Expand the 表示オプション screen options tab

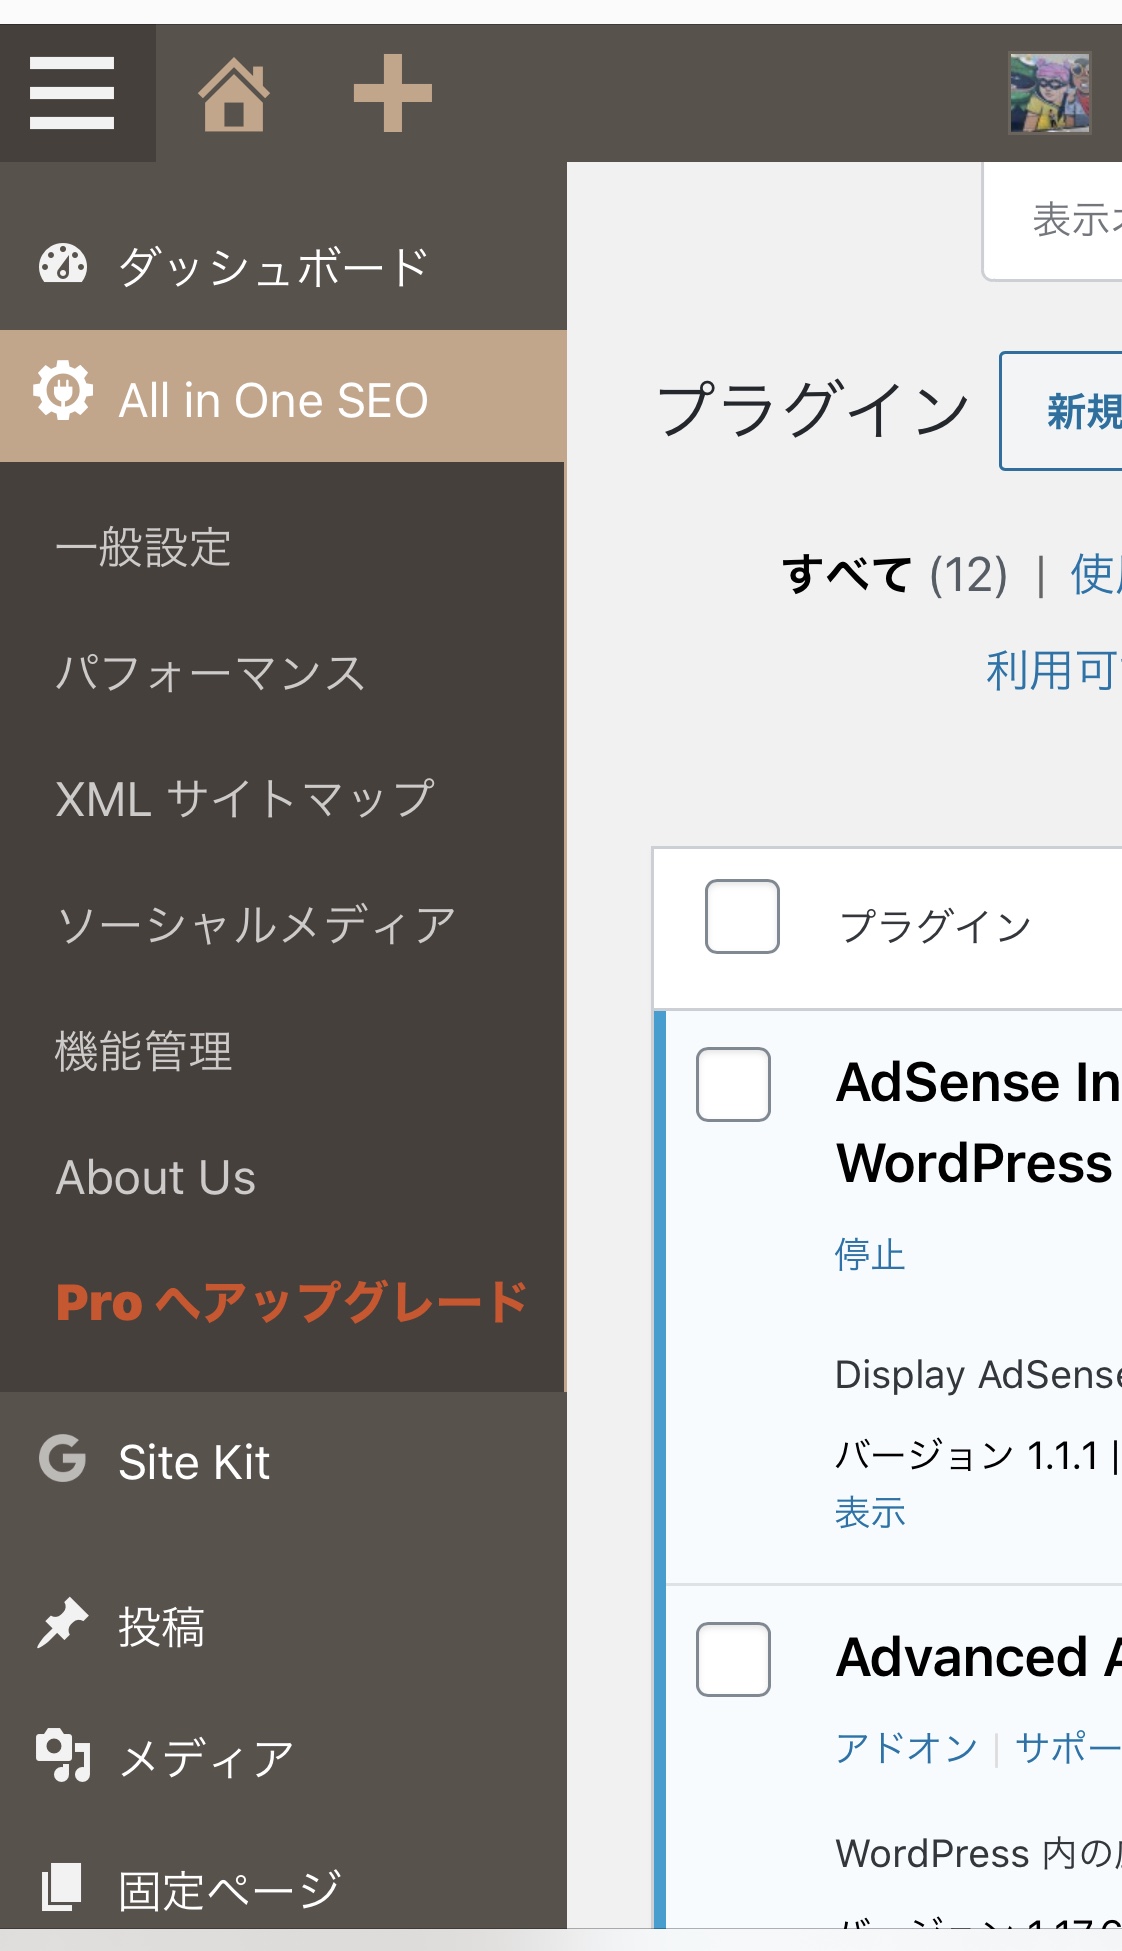1052,221
